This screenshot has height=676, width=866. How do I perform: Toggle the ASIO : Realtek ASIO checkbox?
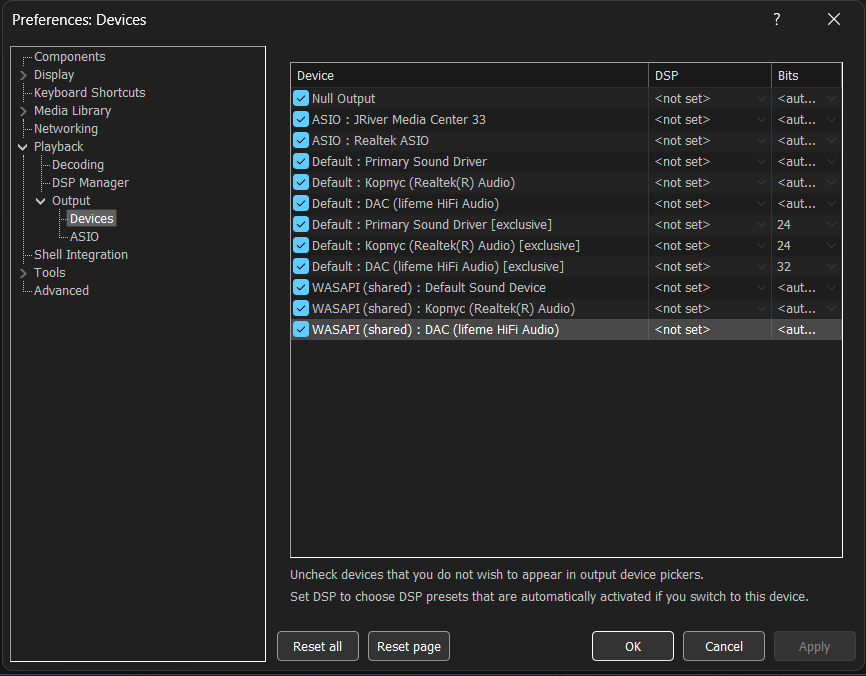tap(301, 141)
